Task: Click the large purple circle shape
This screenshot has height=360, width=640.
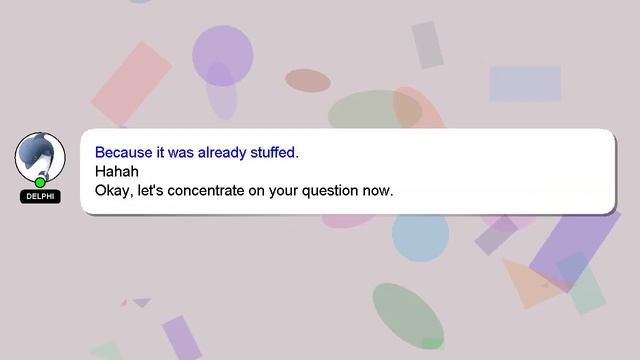Action: pyautogui.click(x=222, y=56)
